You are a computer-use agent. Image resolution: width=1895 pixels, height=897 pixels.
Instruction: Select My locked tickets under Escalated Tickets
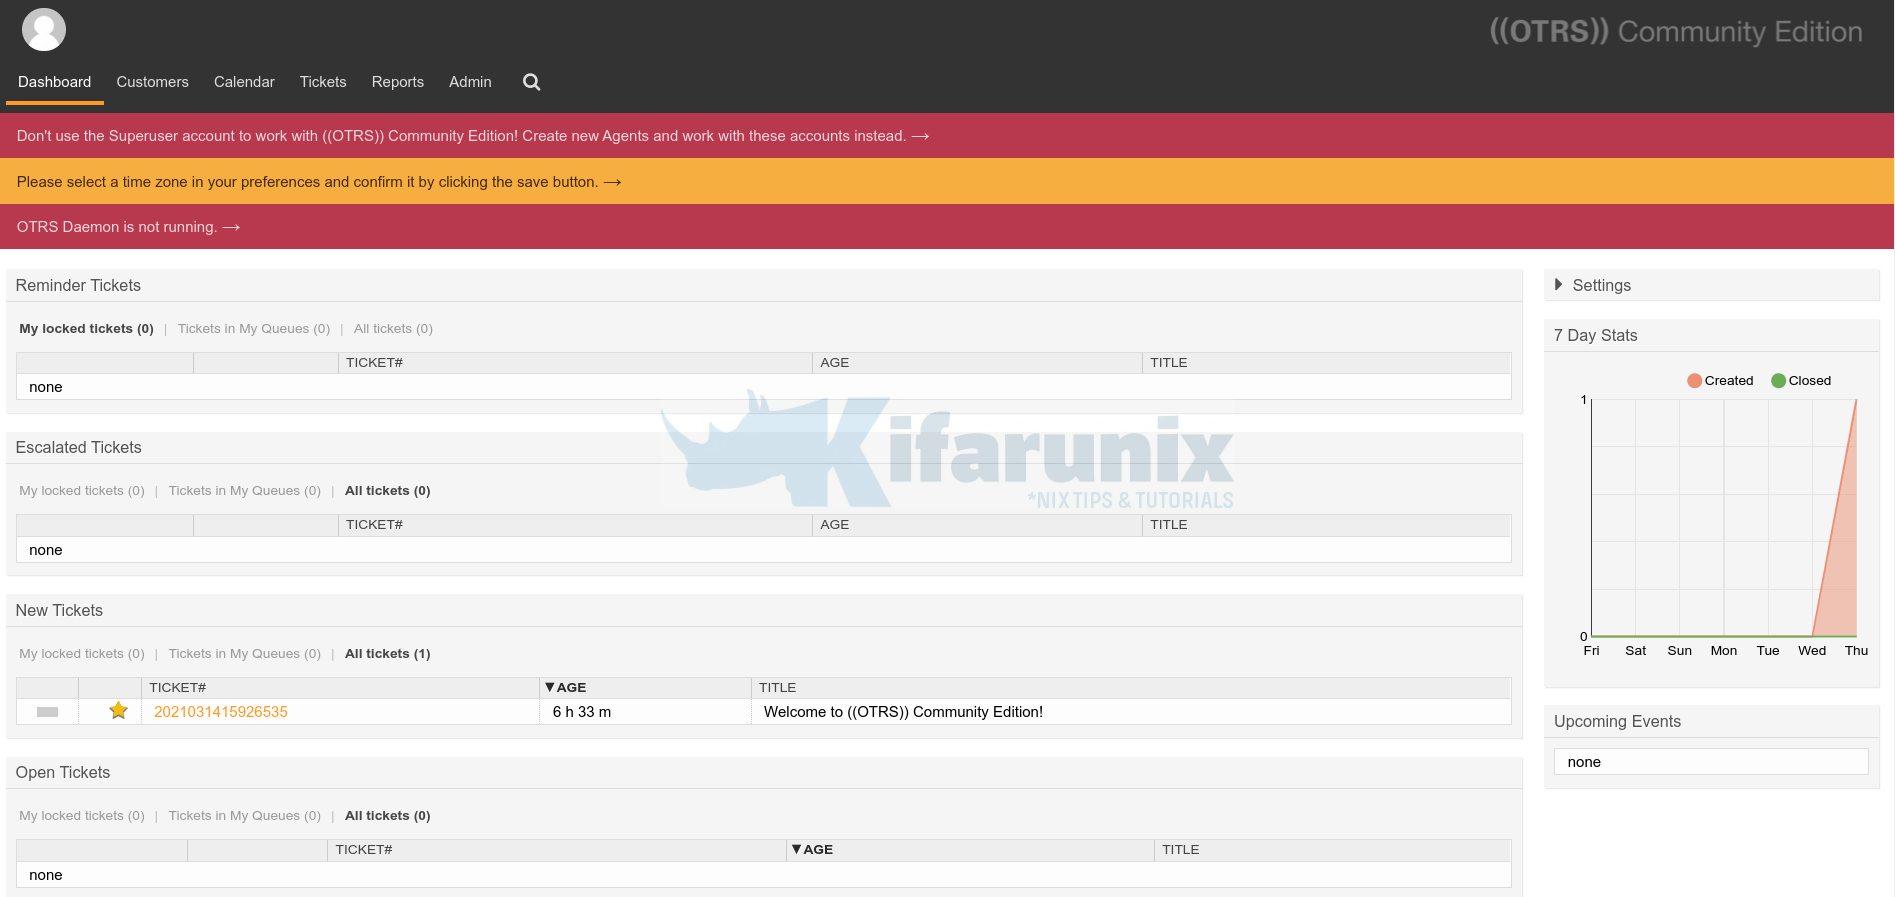[x=82, y=491]
